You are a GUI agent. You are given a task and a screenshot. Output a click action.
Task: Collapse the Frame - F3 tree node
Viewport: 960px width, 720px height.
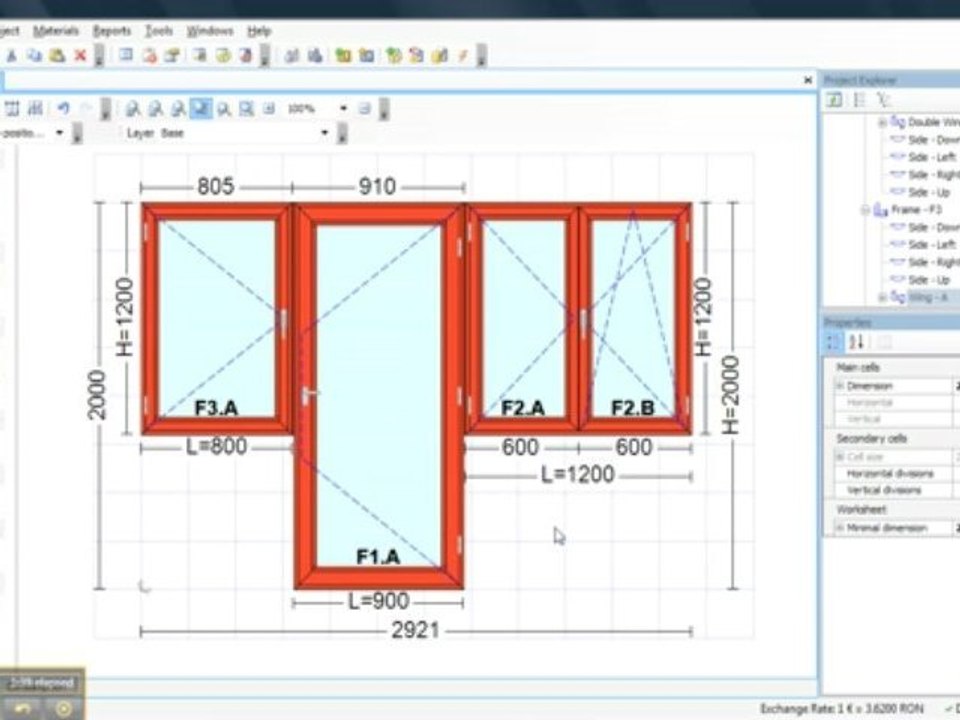coord(865,210)
